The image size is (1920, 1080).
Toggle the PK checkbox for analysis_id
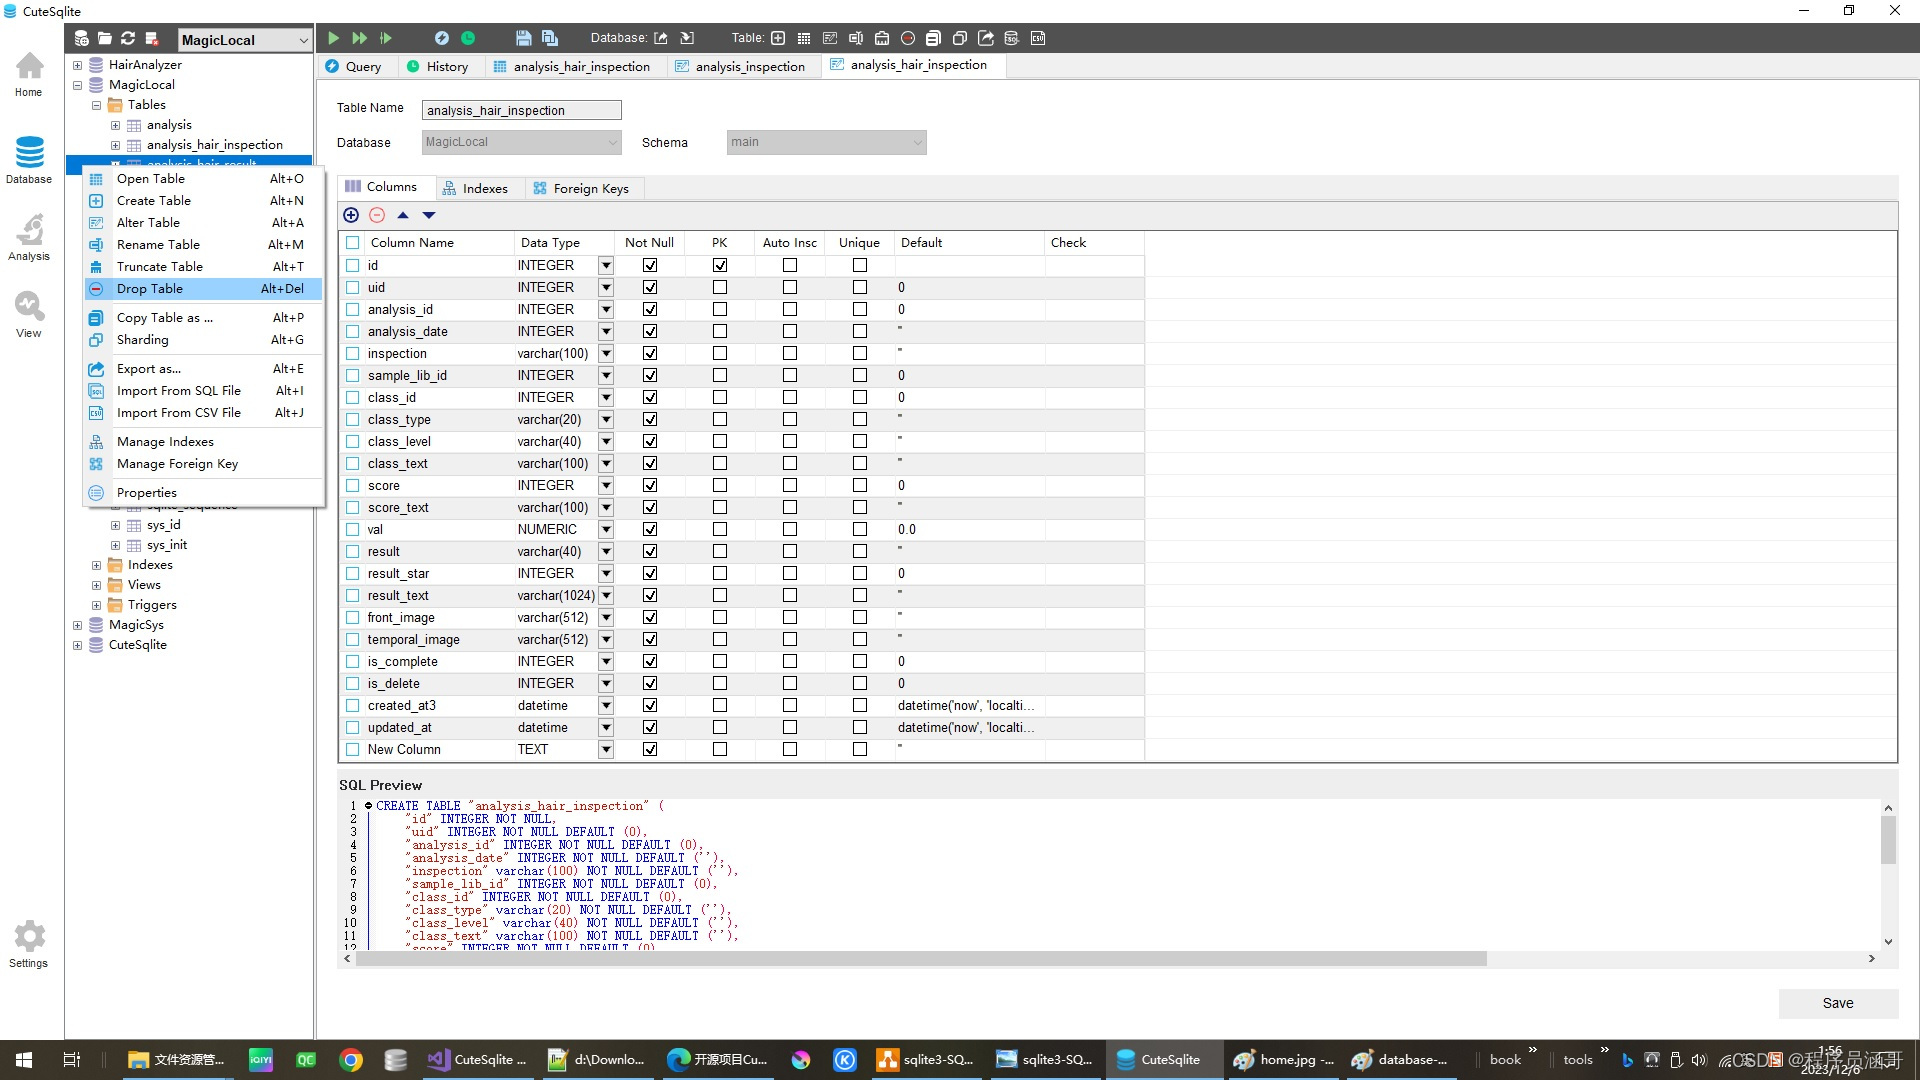pos(720,309)
